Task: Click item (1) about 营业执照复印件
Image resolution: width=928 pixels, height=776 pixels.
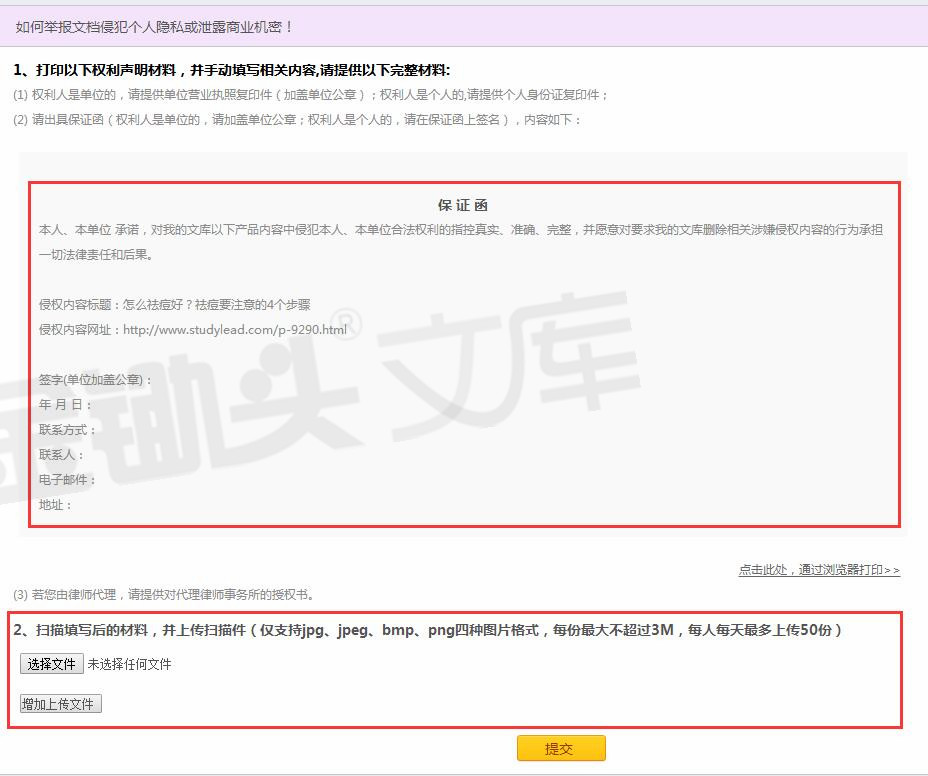Action: (x=310, y=95)
